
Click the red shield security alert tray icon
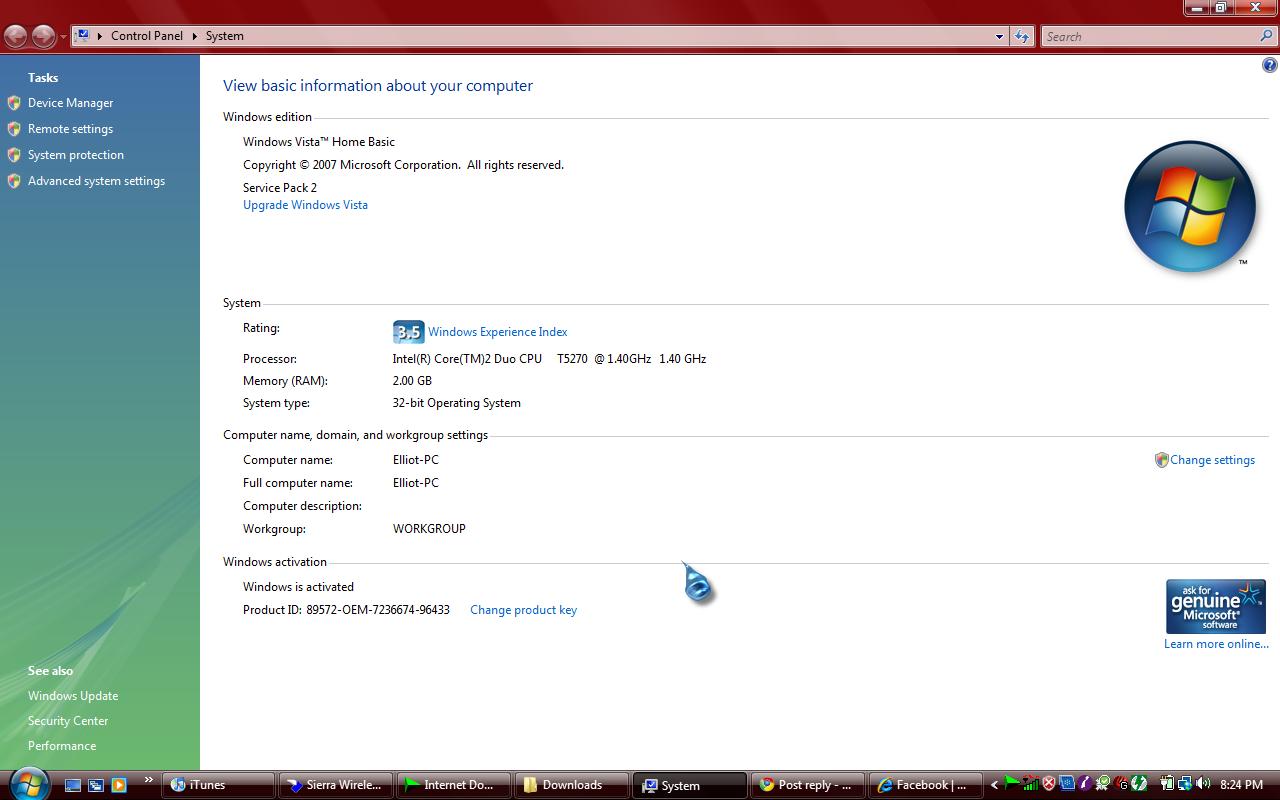coord(1049,784)
